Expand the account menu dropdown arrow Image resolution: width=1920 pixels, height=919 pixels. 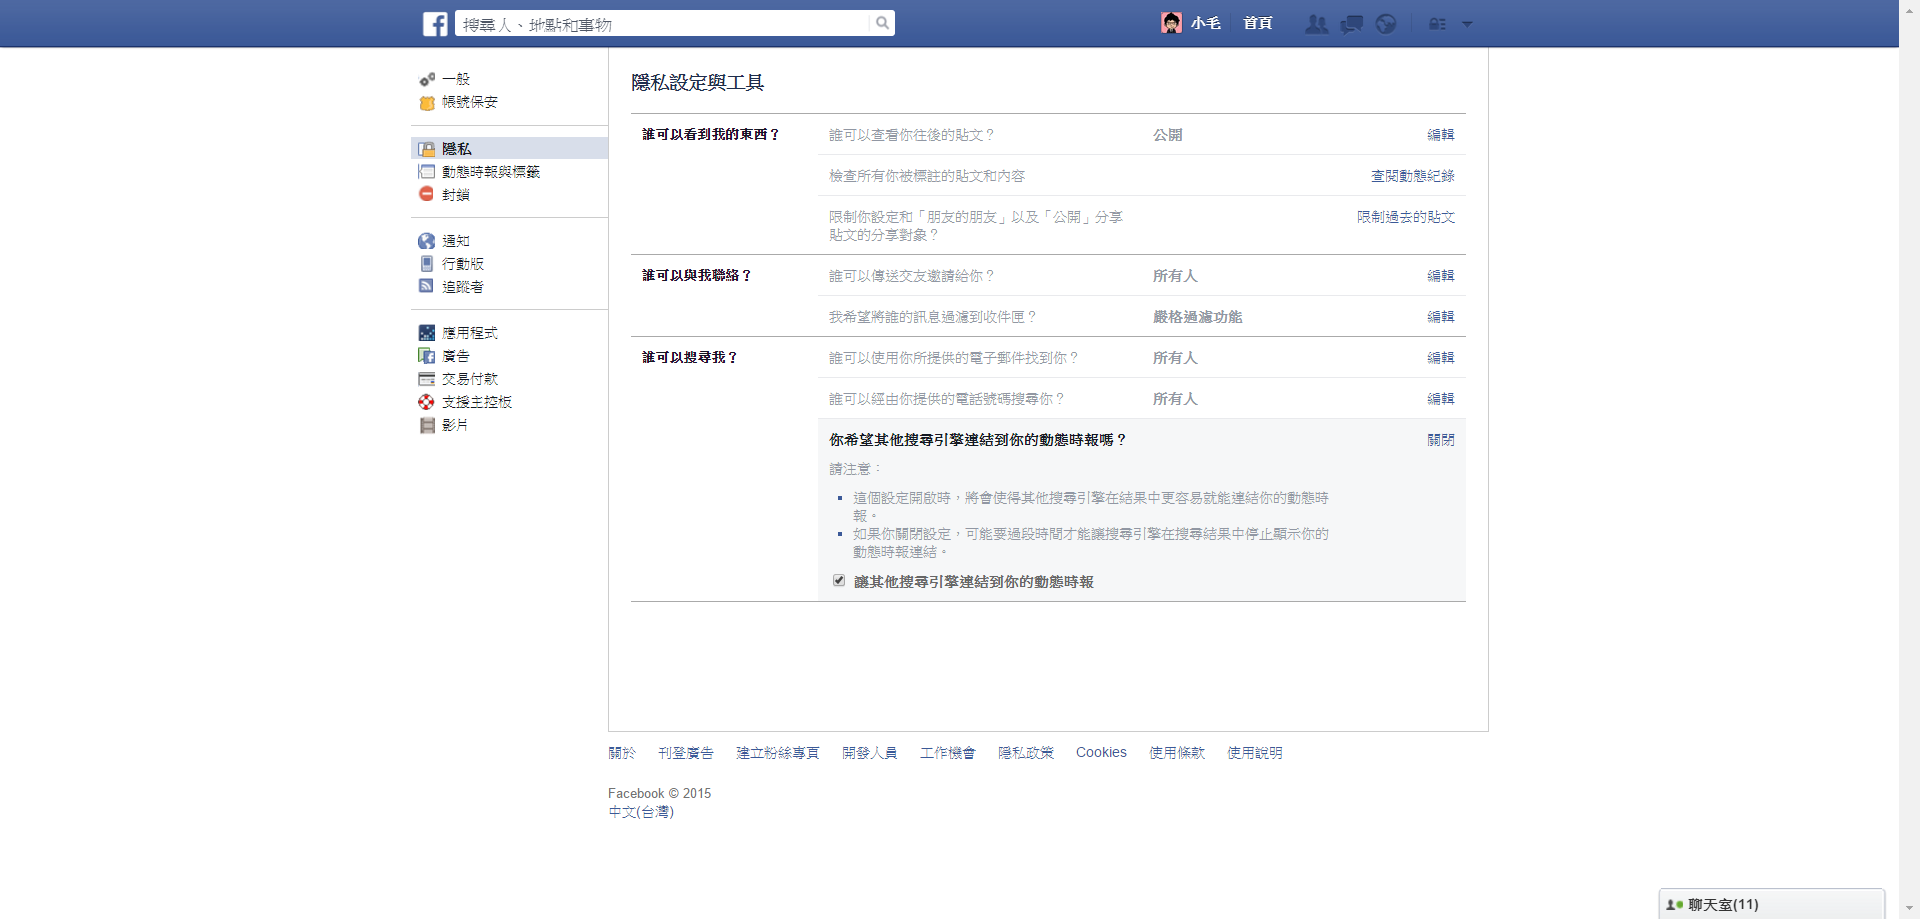pyautogui.click(x=1467, y=24)
